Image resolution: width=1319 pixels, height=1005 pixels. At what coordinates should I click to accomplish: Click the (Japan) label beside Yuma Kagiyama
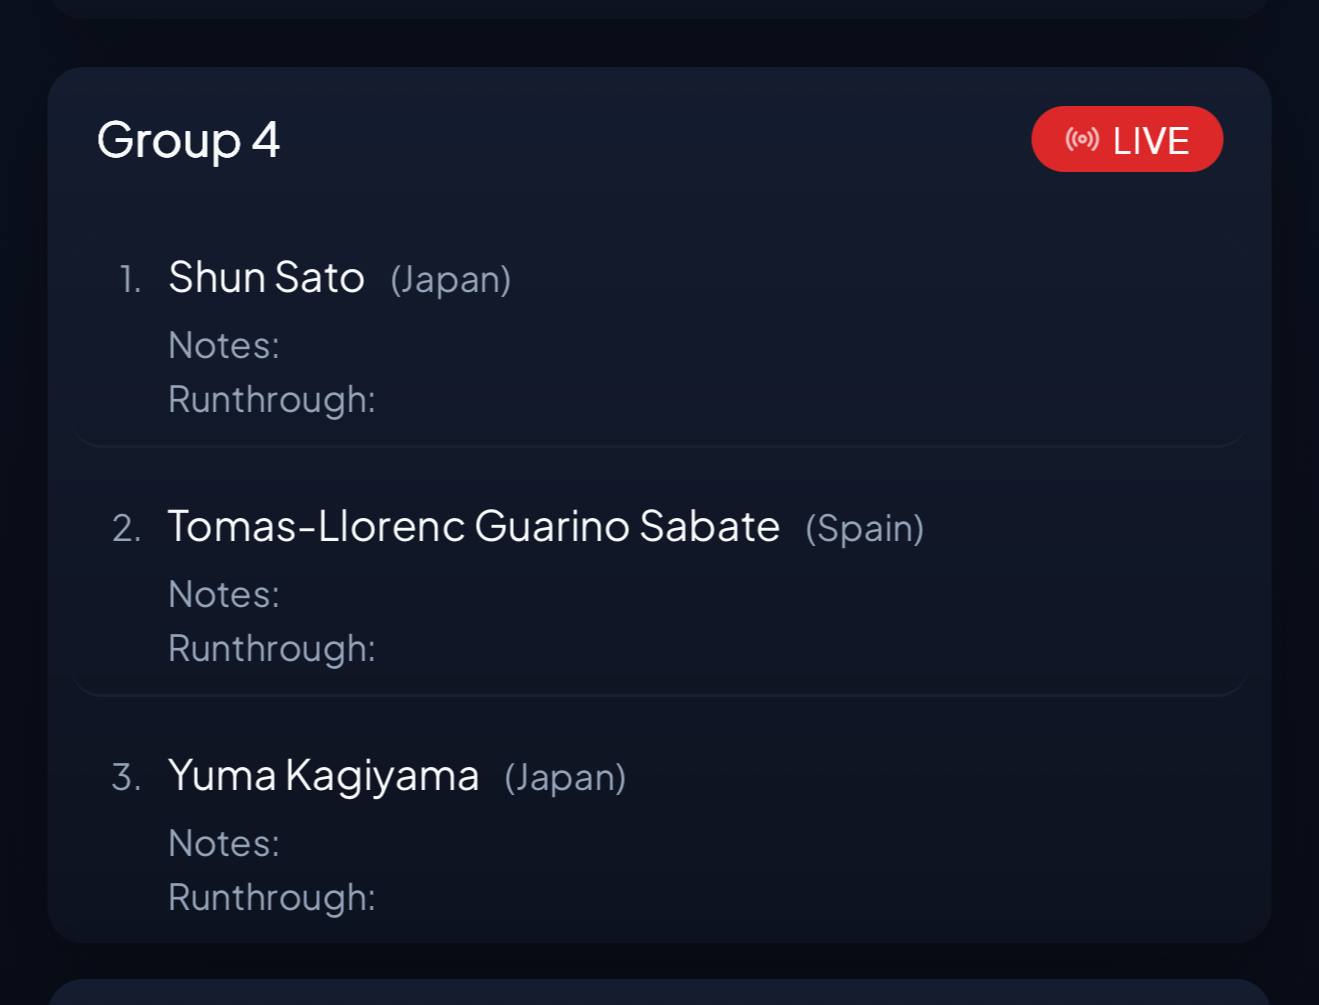tap(566, 777)
